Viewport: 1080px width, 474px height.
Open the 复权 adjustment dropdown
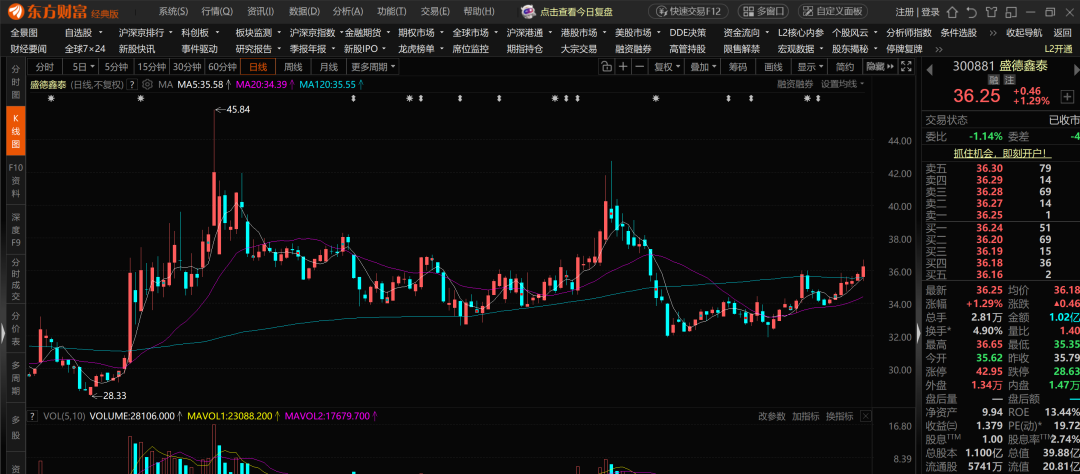[x=667, y=67]
